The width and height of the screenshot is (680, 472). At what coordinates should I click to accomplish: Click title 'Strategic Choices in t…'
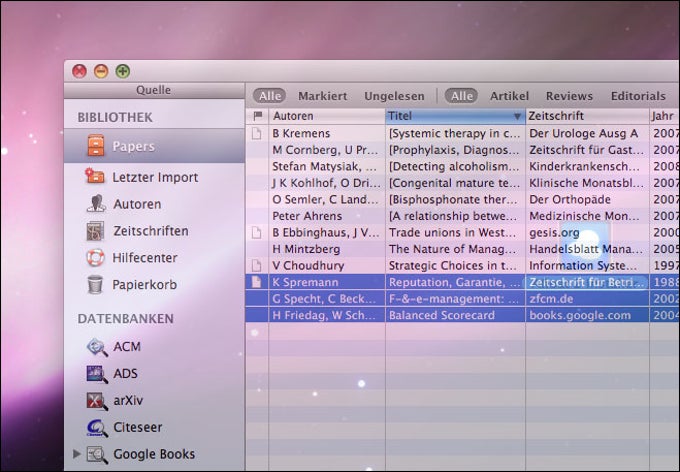[x=455, y=266]
